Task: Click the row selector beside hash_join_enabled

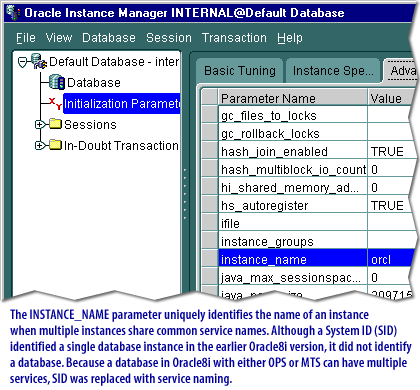Action: pos(210,151)
